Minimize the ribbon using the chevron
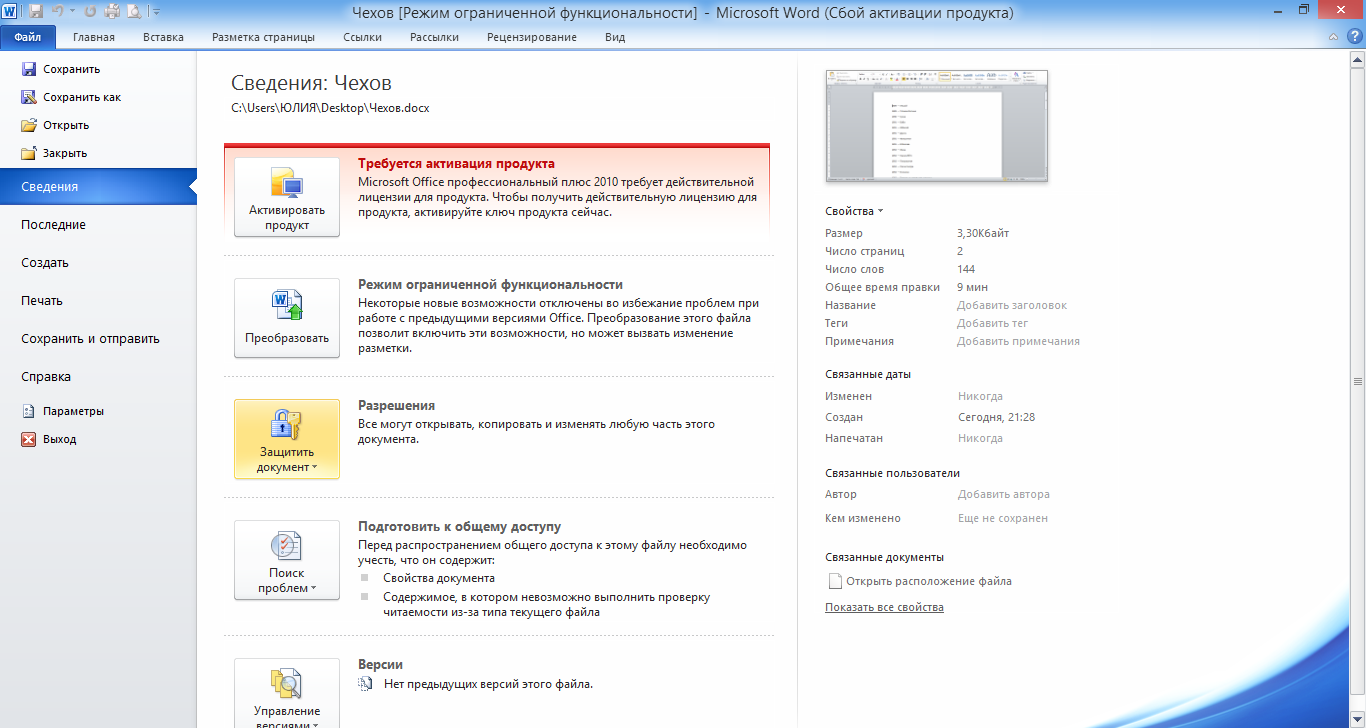The height and width of the screenshot is (728, 1366). pos(1331,36)
